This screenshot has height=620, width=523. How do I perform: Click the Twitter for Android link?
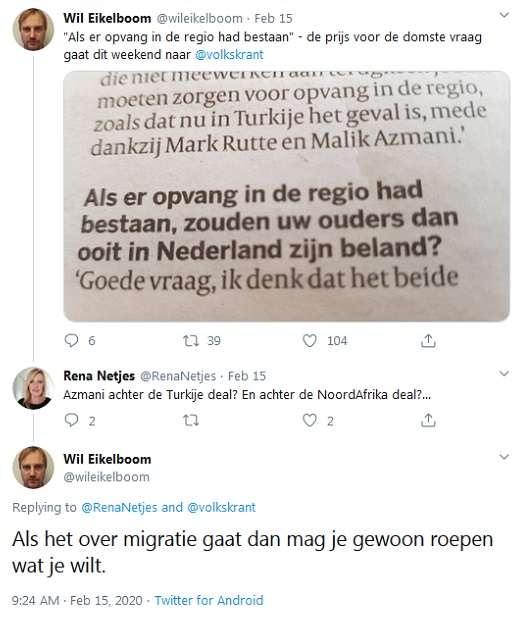(209, 600)
